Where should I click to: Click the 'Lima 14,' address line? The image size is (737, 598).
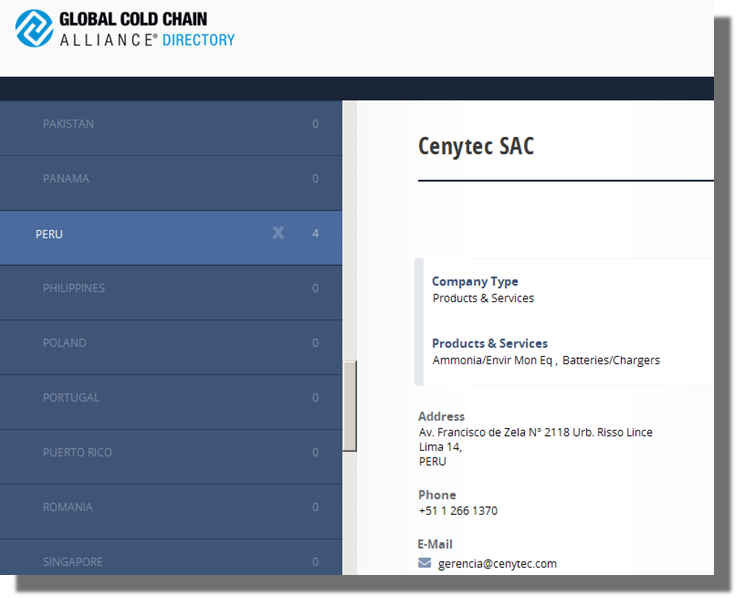440,447
